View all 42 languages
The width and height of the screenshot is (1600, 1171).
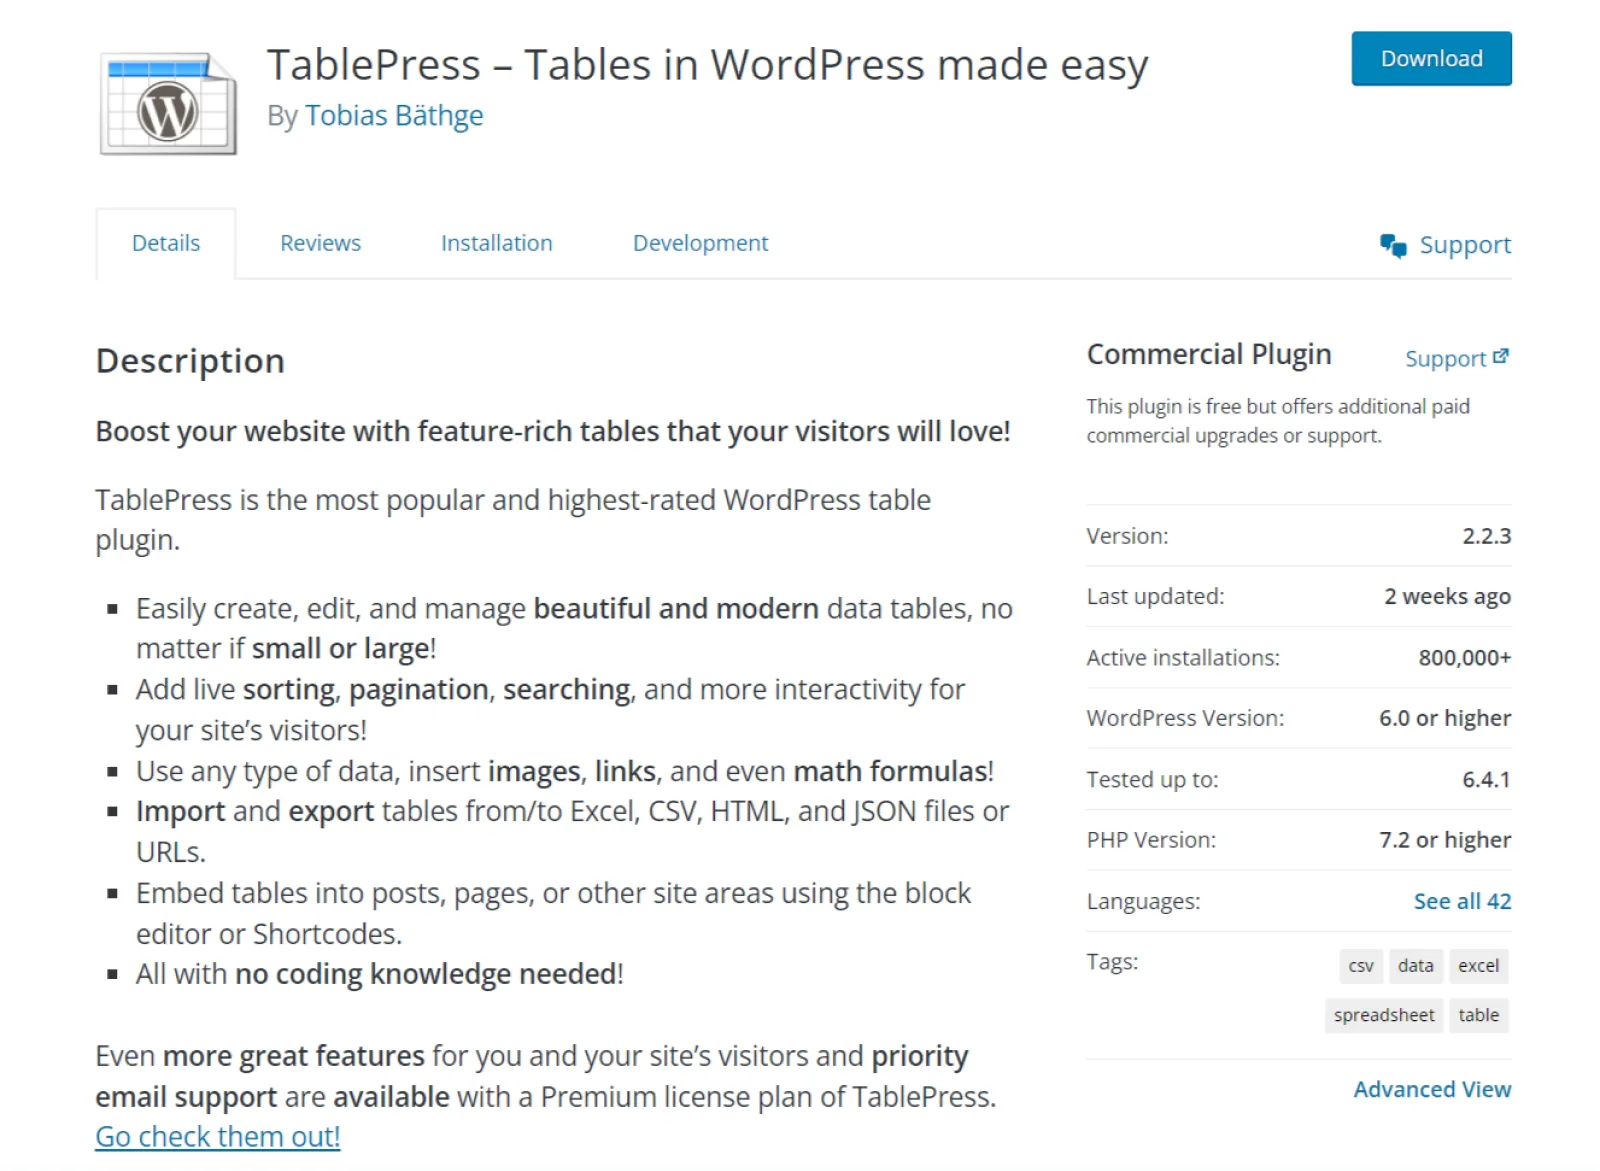click(1461, 901)
